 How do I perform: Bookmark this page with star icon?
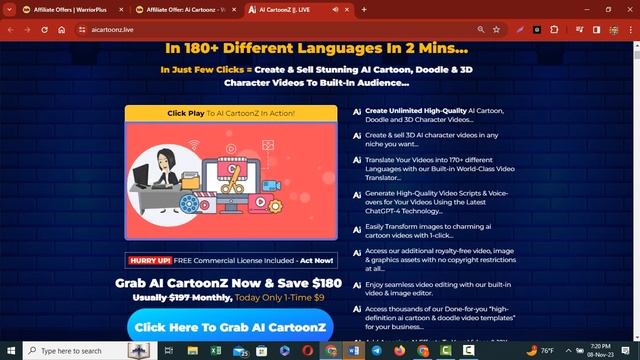click(496, 29)
